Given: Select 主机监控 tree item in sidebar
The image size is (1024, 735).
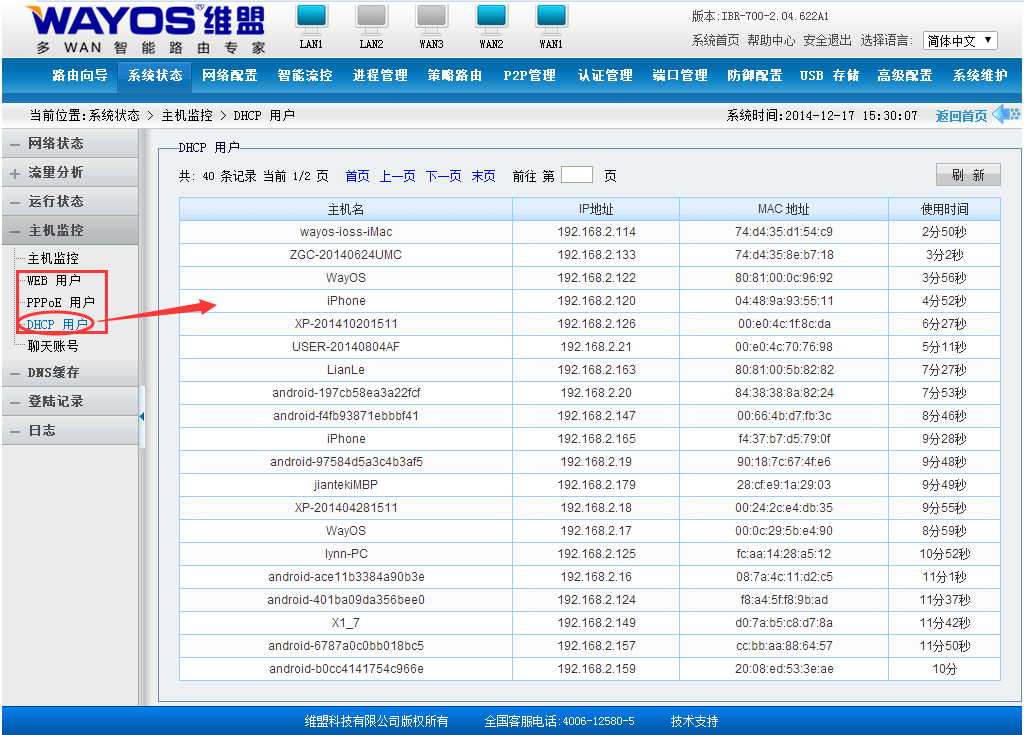Looking at the screenshot, I should [x=53, y=258].
